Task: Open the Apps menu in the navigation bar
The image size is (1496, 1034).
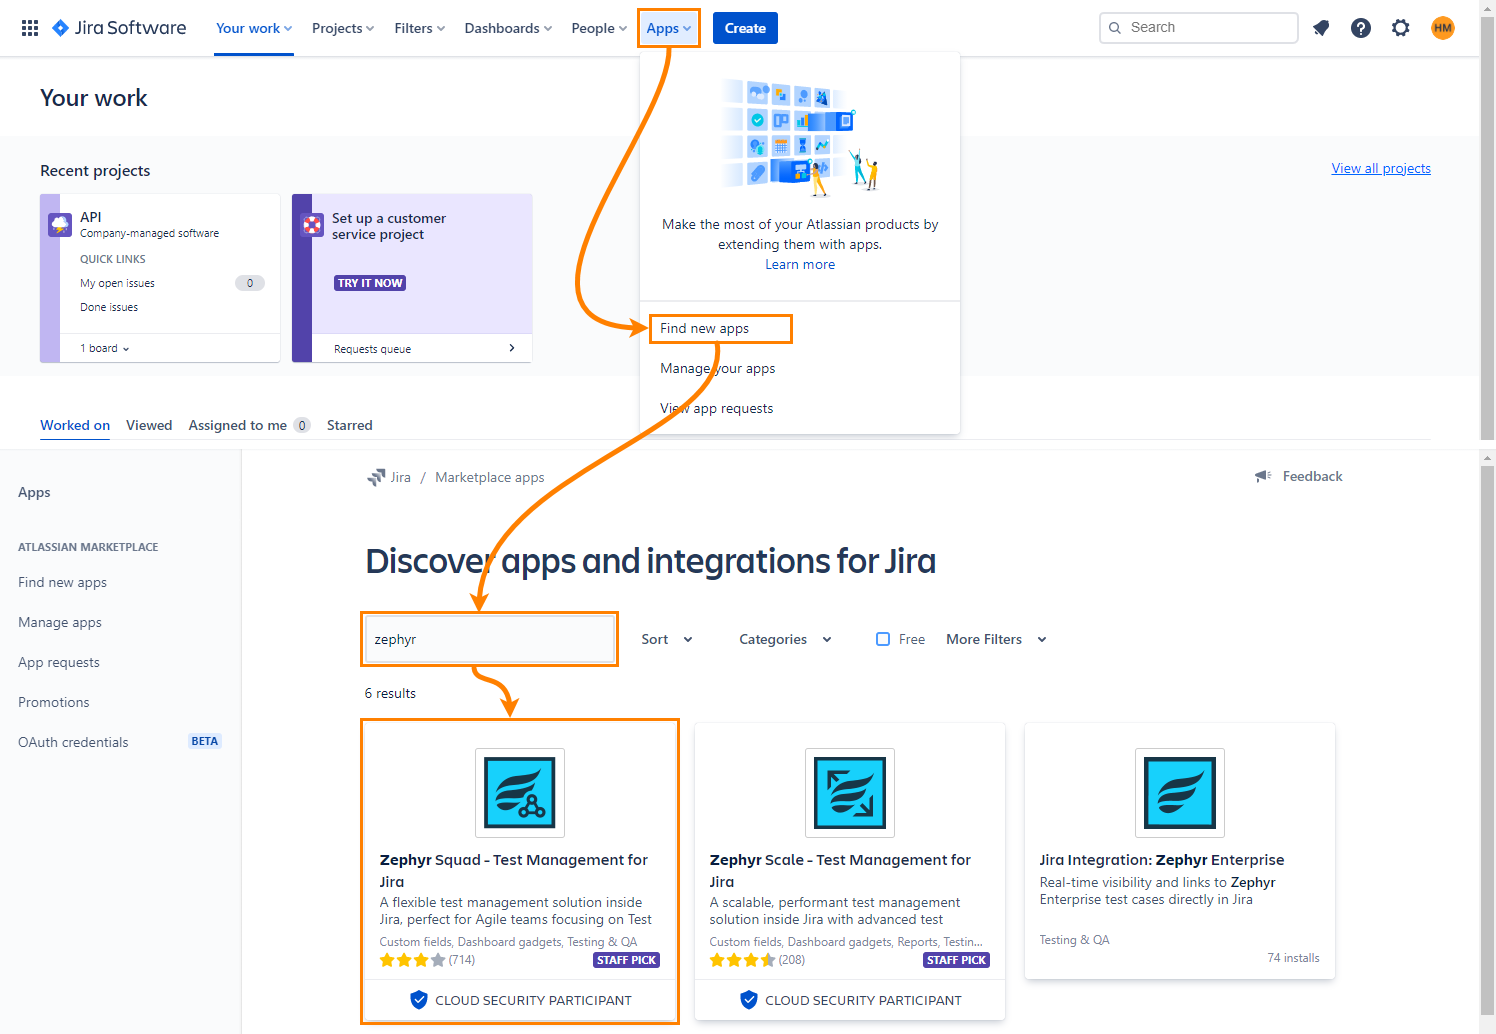Action: click(667, 27)
